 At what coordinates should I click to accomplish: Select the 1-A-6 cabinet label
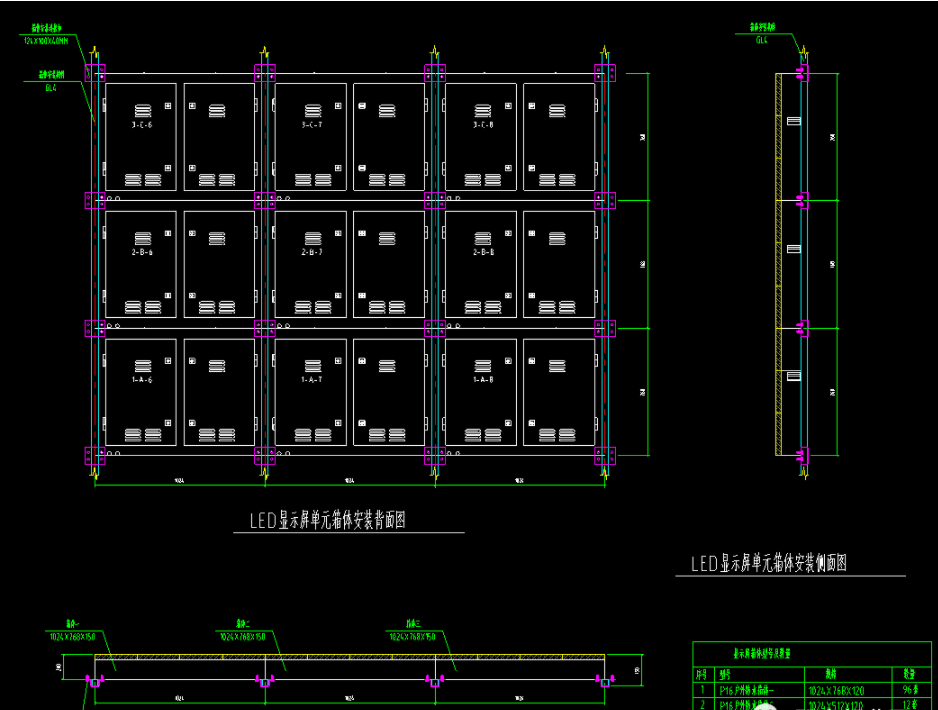point(141,381)
